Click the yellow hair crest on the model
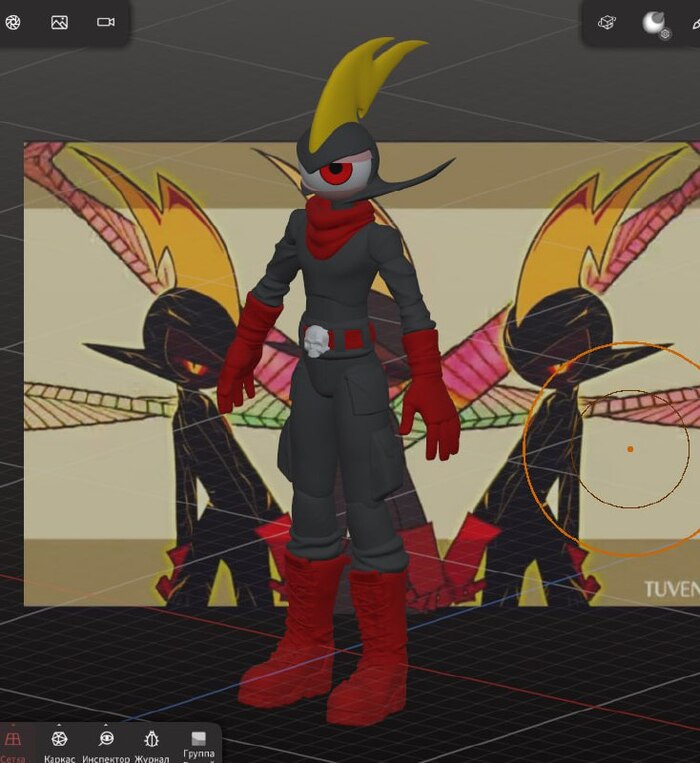 [x=350, y=95]
